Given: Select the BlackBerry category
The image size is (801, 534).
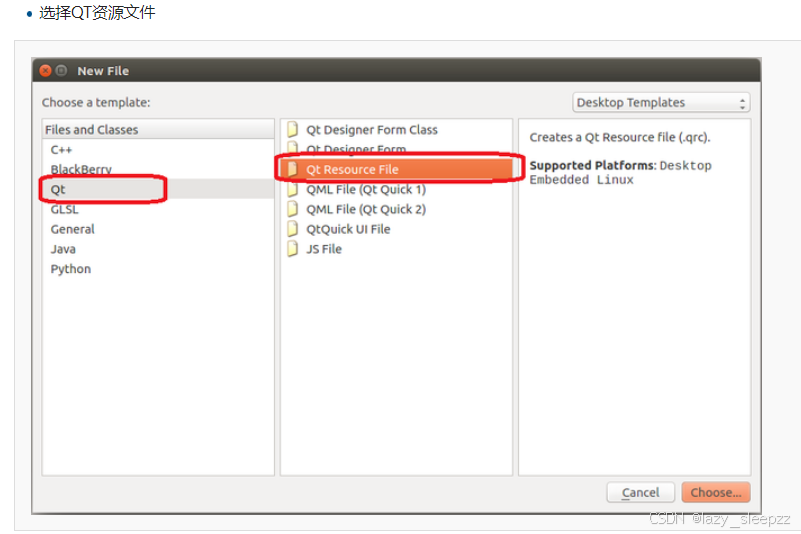Looking at the screenshot, I should tap(158, 169).
